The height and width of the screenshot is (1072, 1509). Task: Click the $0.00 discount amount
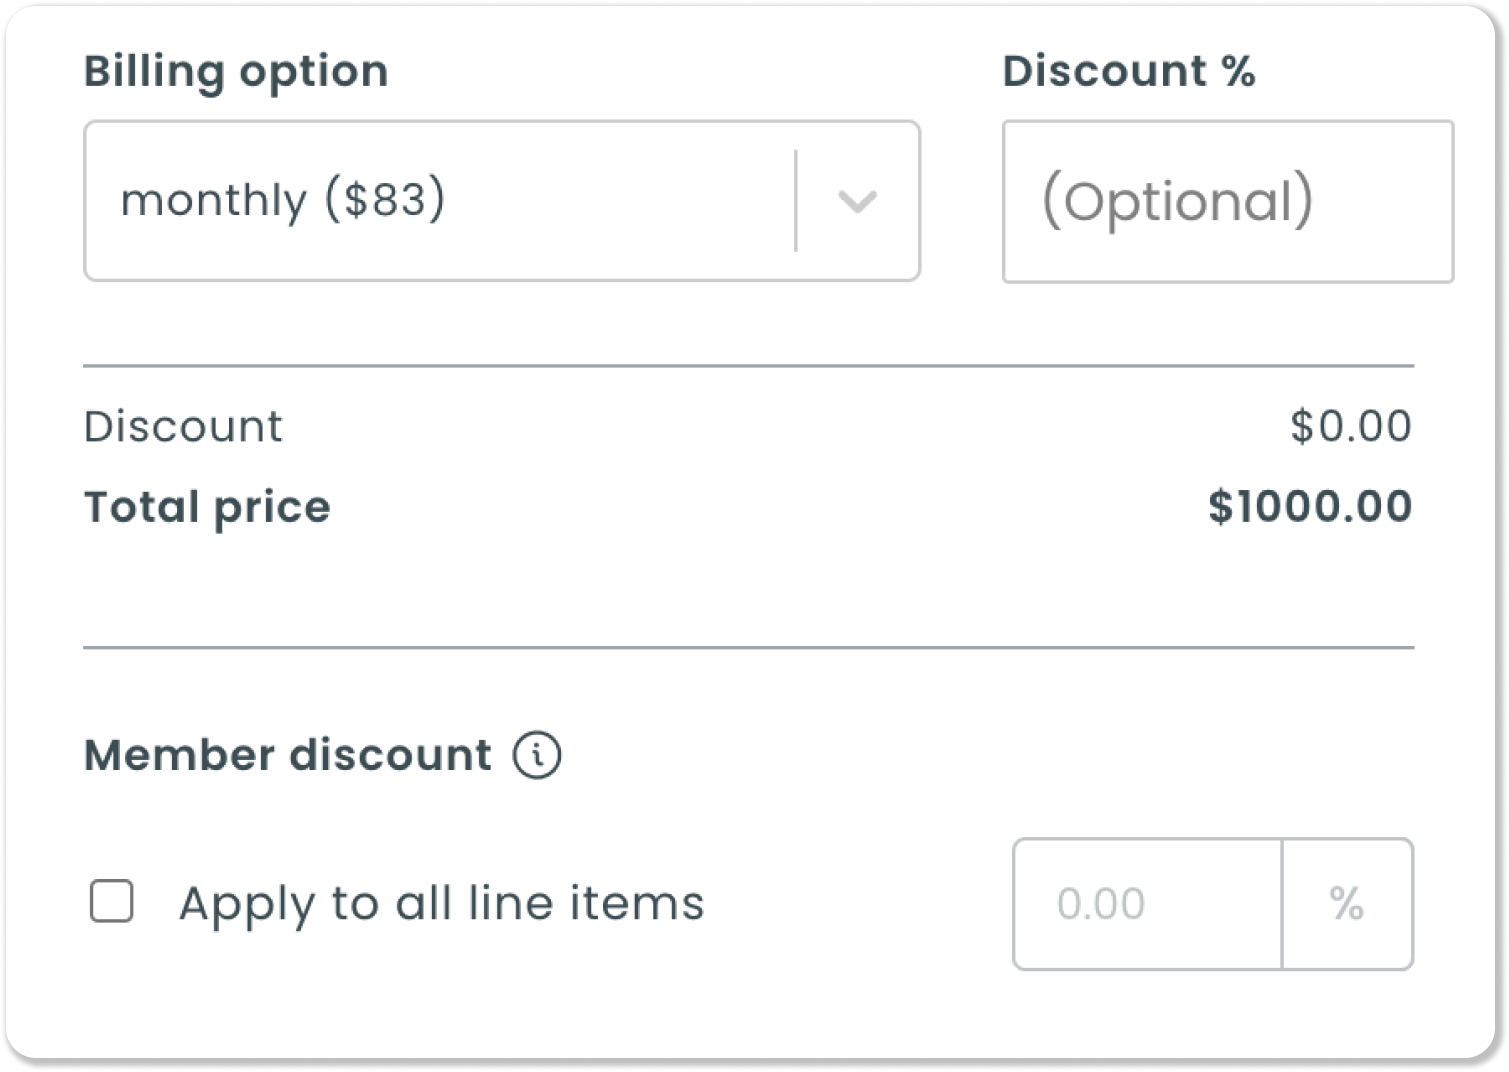[x=1351, y=426]
